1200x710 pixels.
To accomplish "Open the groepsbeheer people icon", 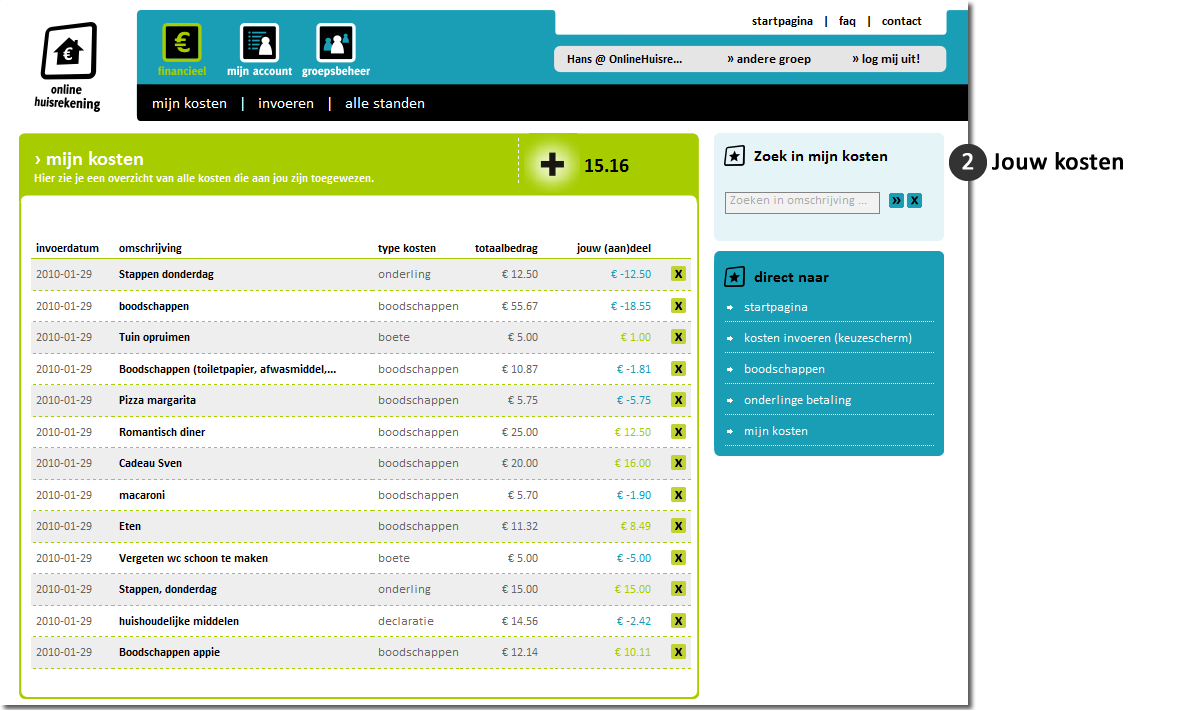I will (336, 43).
